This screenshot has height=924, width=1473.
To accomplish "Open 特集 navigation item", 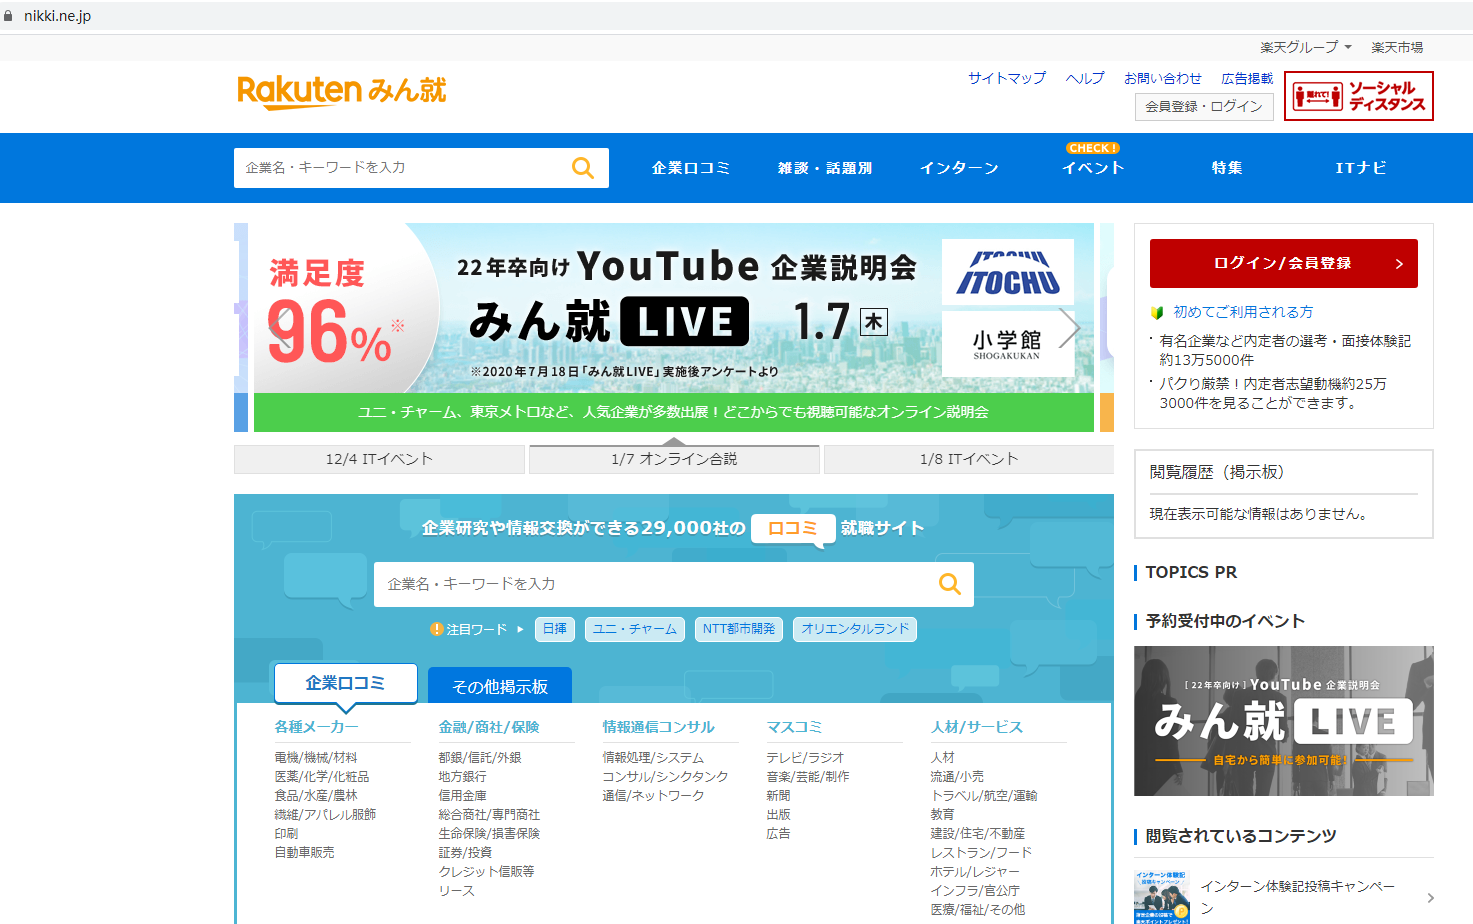I will (x=1227, y=168).
